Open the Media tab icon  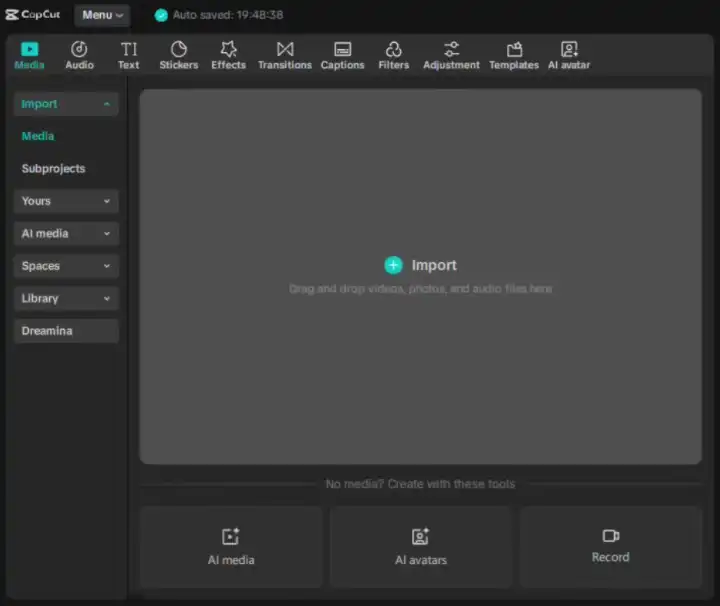pos(29,49)
